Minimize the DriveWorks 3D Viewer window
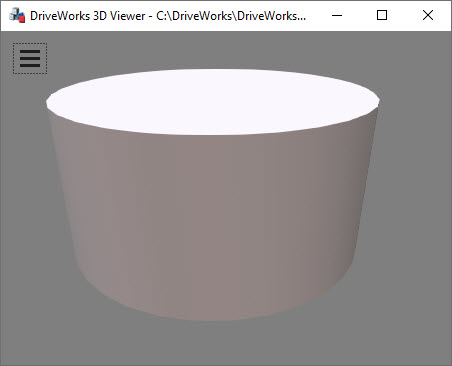 coord(337,15)
